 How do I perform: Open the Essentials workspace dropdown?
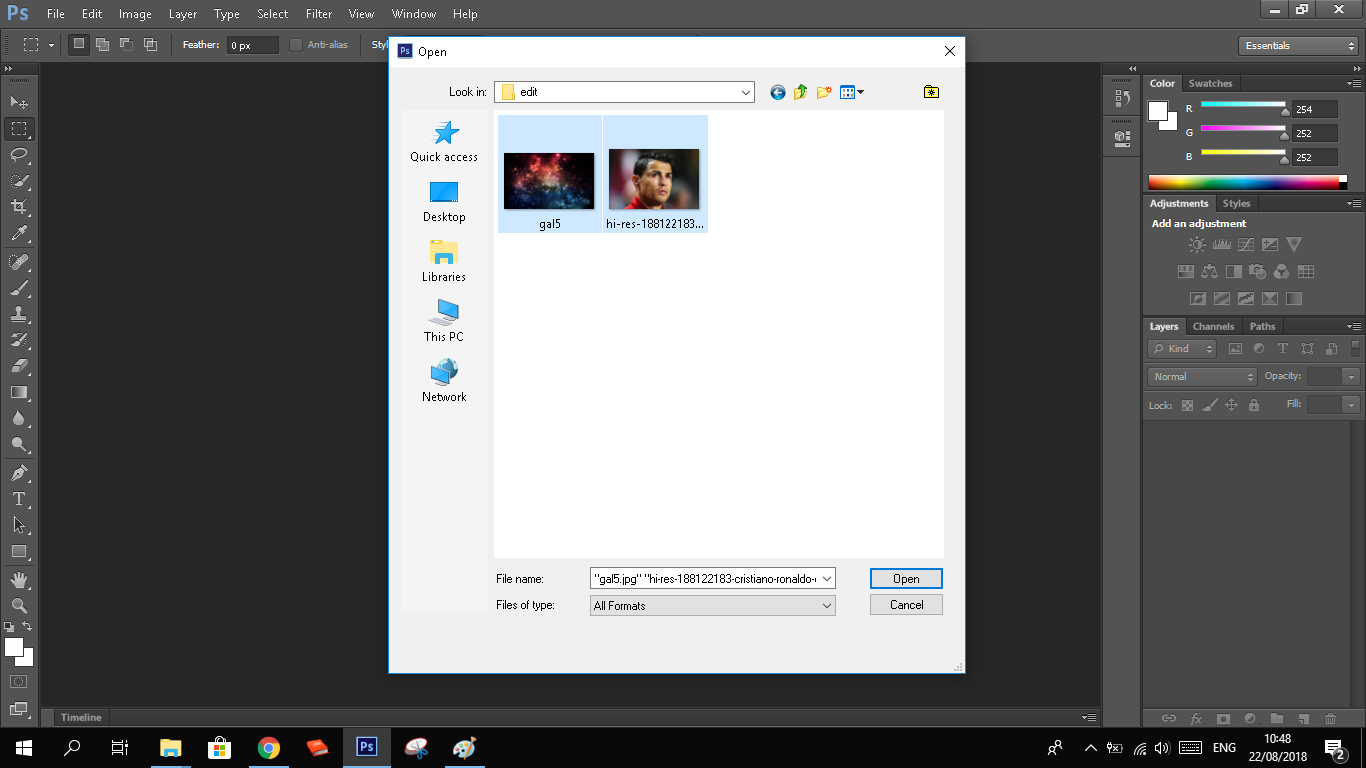pos(1297,46)
